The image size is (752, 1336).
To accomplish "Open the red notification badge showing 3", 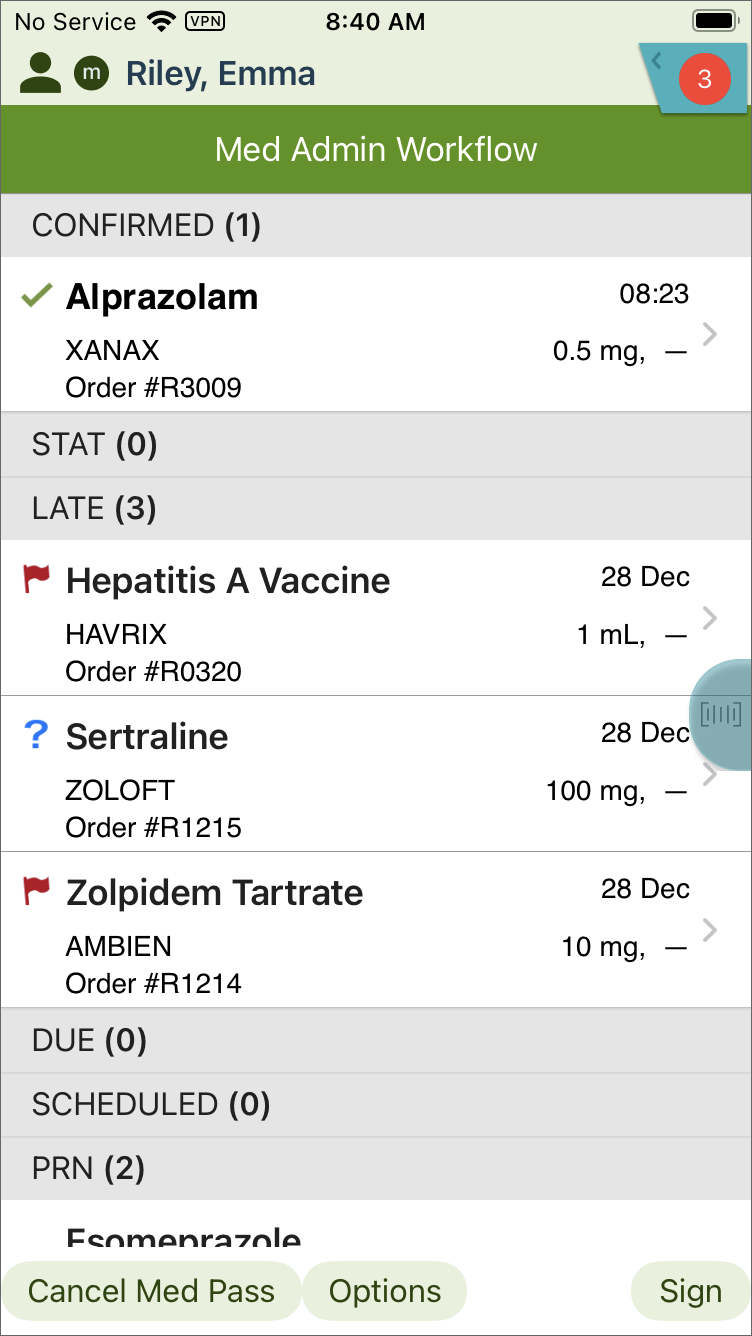I will point(704,79).
